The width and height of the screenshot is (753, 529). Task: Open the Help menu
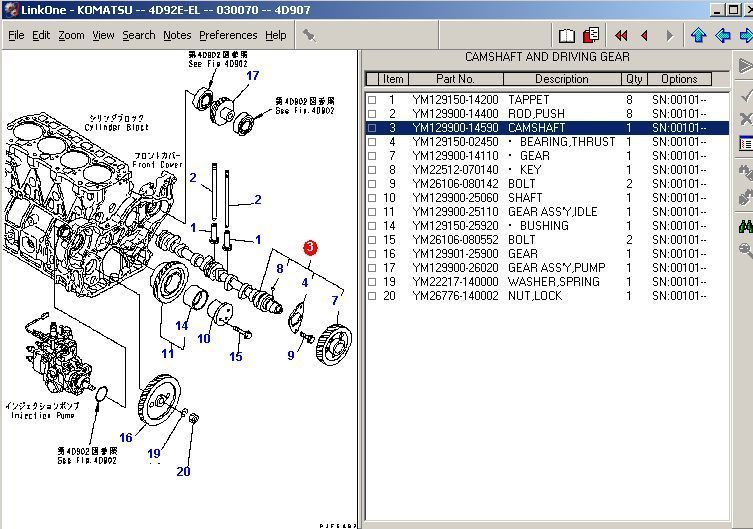point(276,36)
